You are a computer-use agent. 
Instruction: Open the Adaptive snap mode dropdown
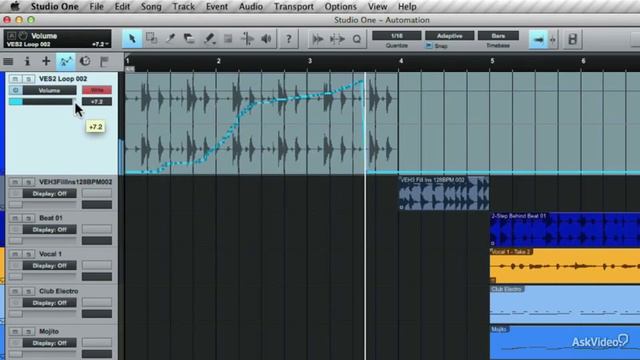449,36
